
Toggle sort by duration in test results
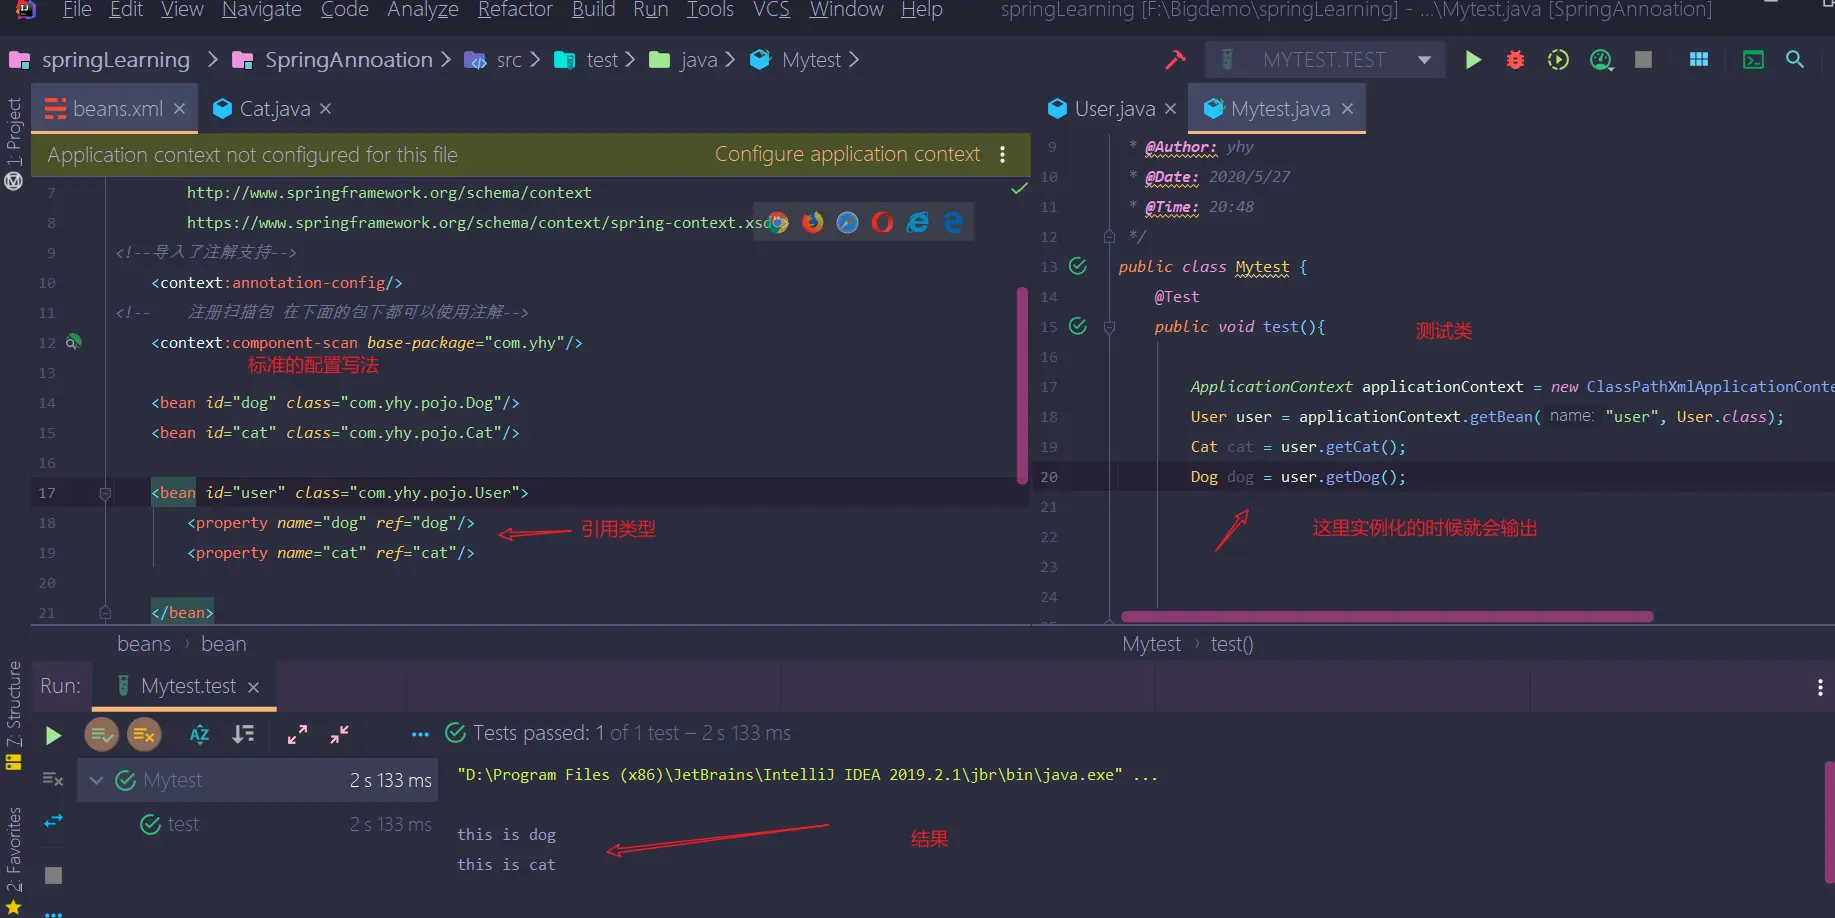[x=243, y=735]
